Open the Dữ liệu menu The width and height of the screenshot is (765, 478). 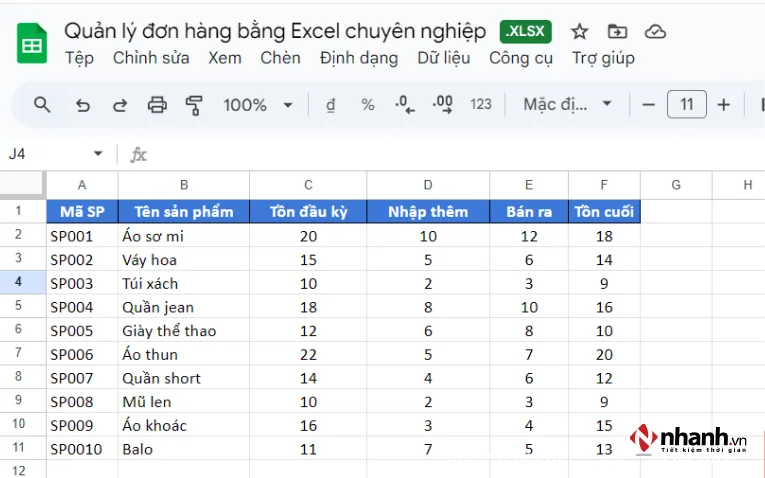[x=443, y=58]
